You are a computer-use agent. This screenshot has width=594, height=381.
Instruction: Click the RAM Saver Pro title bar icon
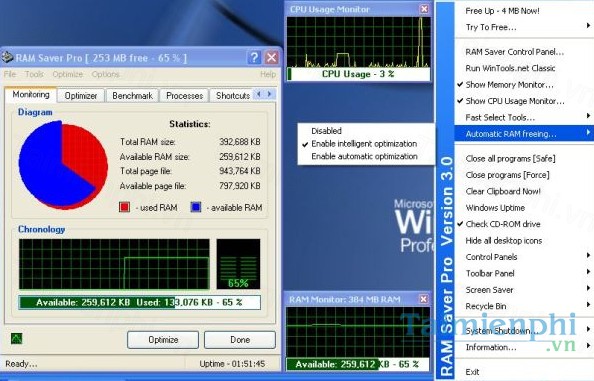coord(8,57)
